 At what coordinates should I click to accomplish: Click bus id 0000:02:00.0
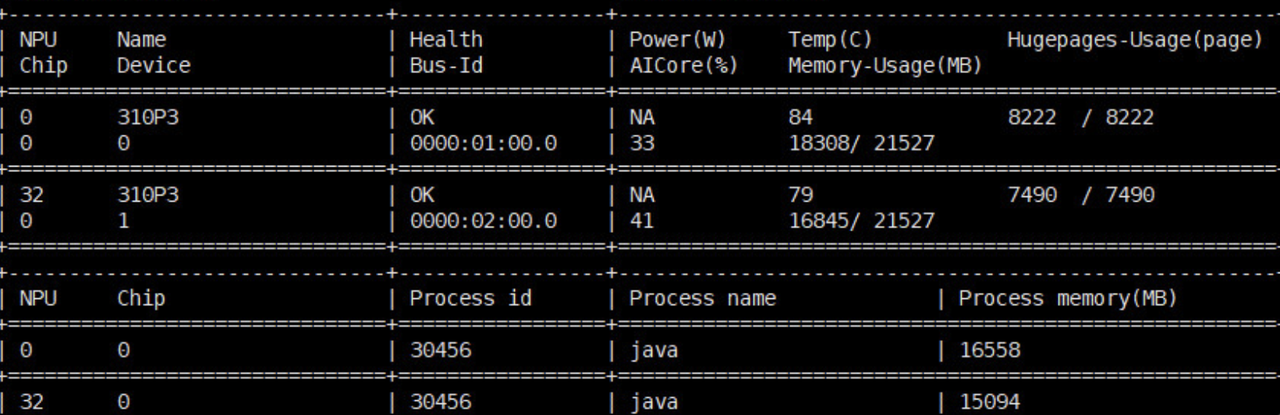click(x=482, y=220)
